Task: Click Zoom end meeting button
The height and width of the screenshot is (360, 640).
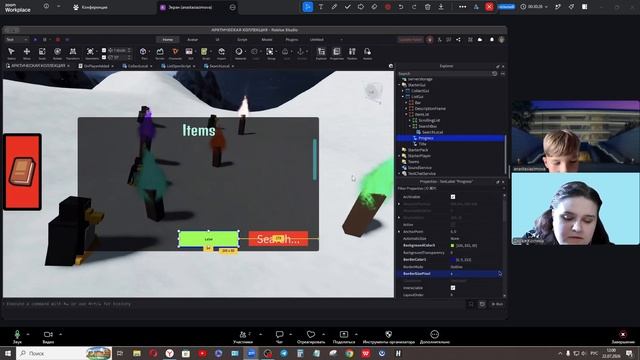Action: (x=623, y=337)
